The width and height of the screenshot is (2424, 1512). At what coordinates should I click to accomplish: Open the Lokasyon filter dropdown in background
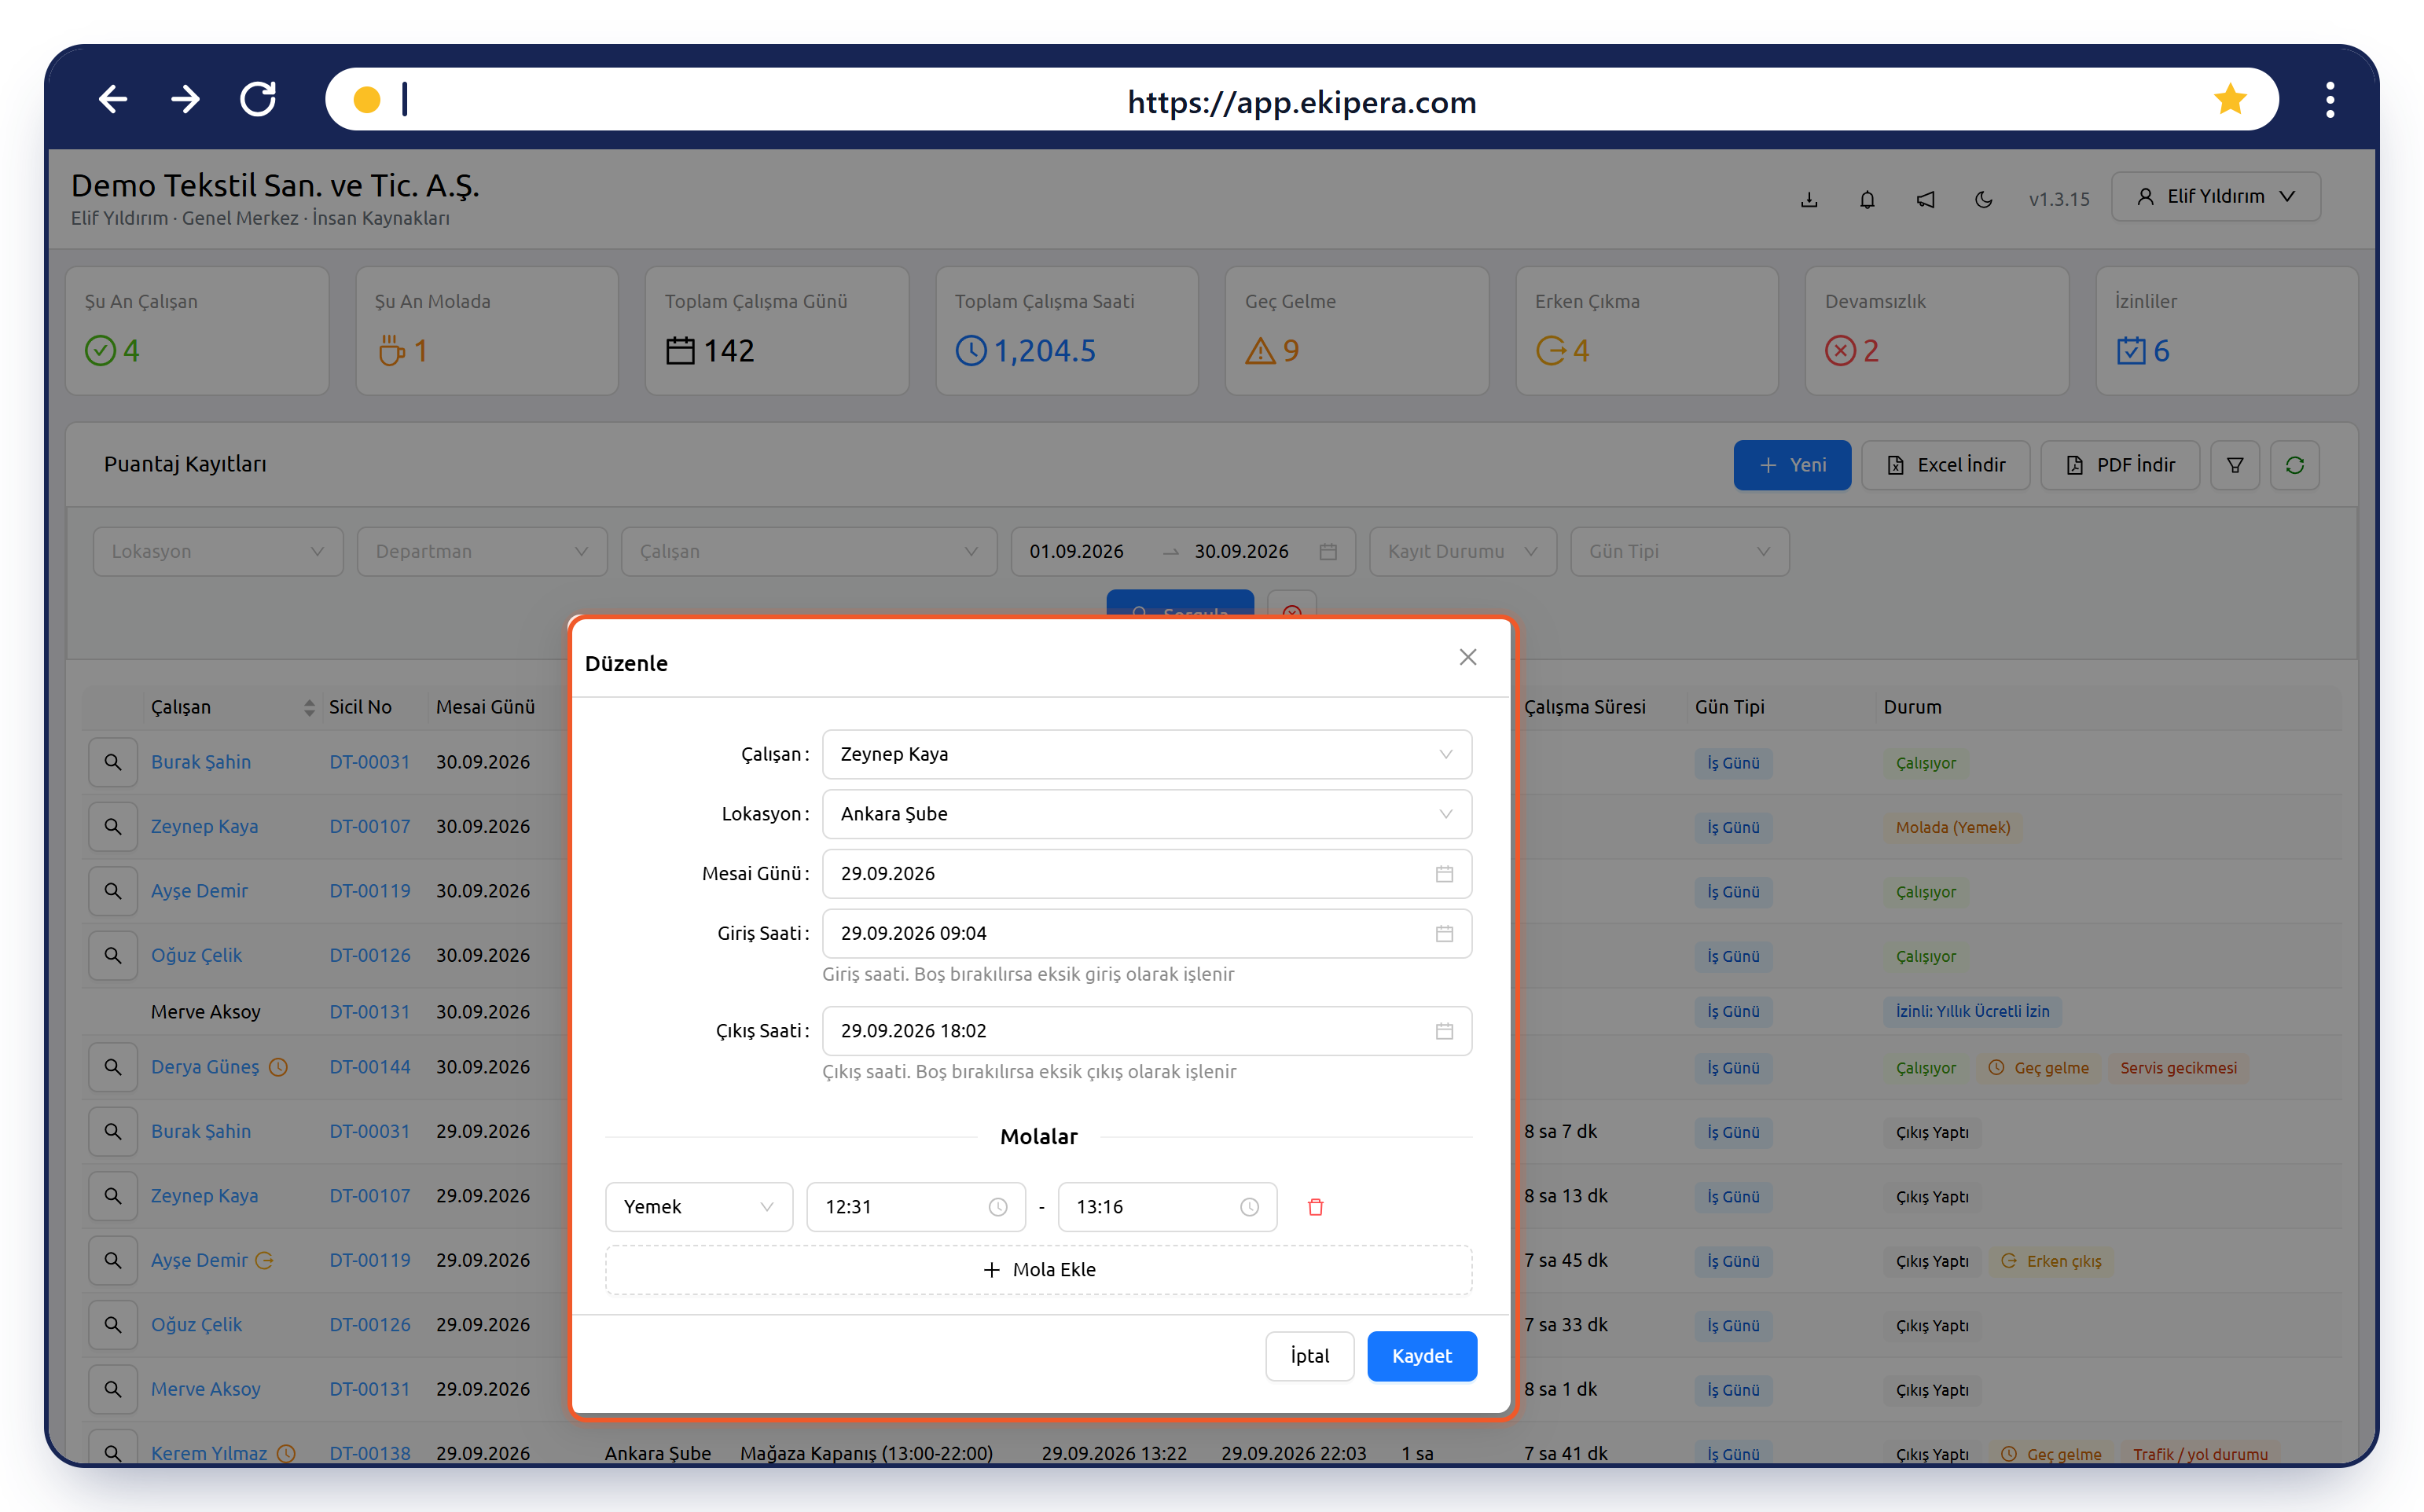(x=218, y=552)
